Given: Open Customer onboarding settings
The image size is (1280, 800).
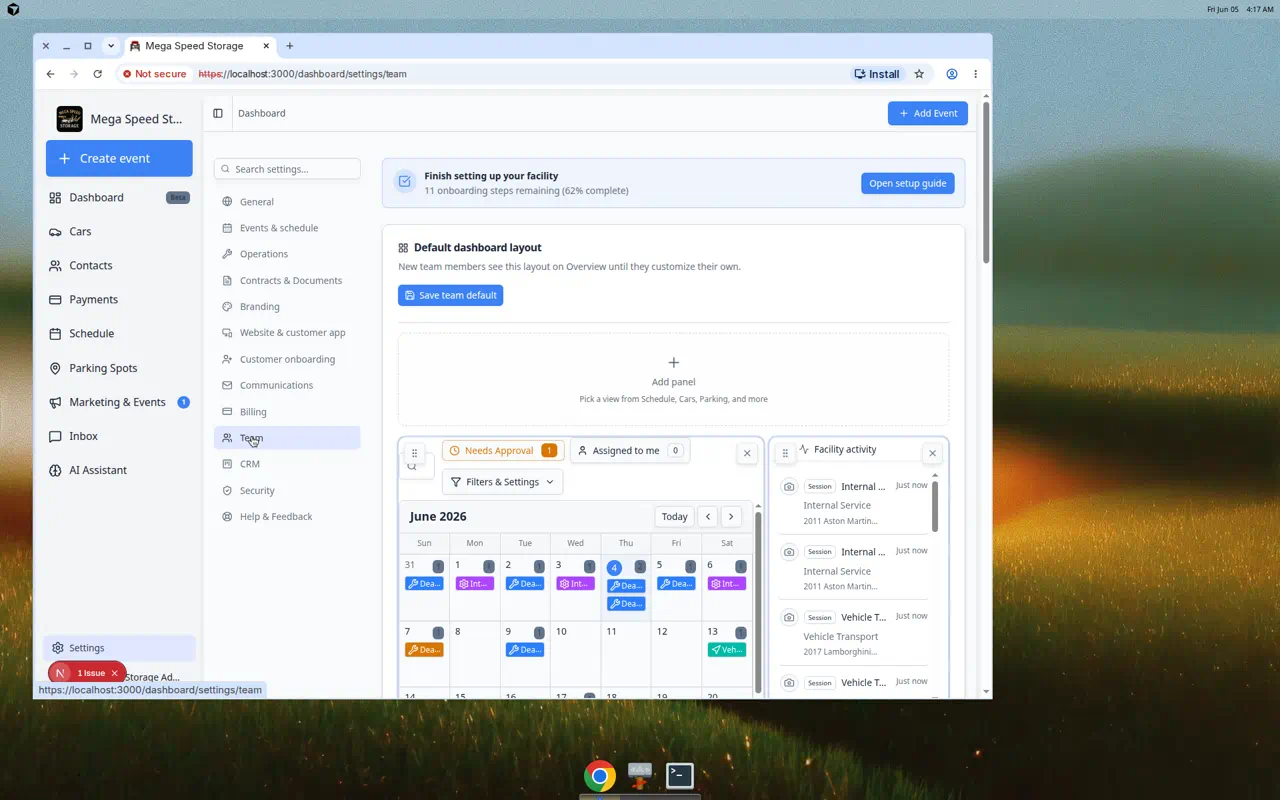Looking at the screenshot, I should pyautogui.click(x=287, y=359).
